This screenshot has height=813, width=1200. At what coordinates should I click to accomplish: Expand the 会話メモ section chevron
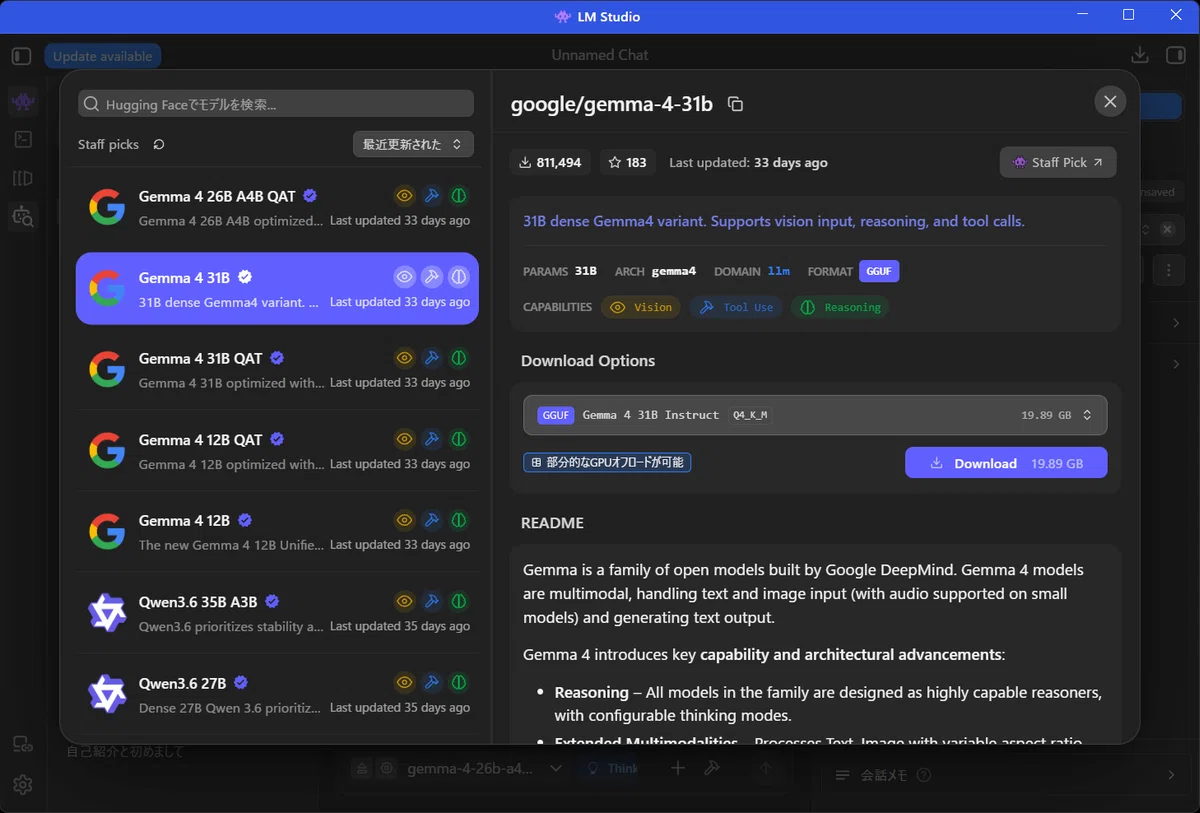1172,775
